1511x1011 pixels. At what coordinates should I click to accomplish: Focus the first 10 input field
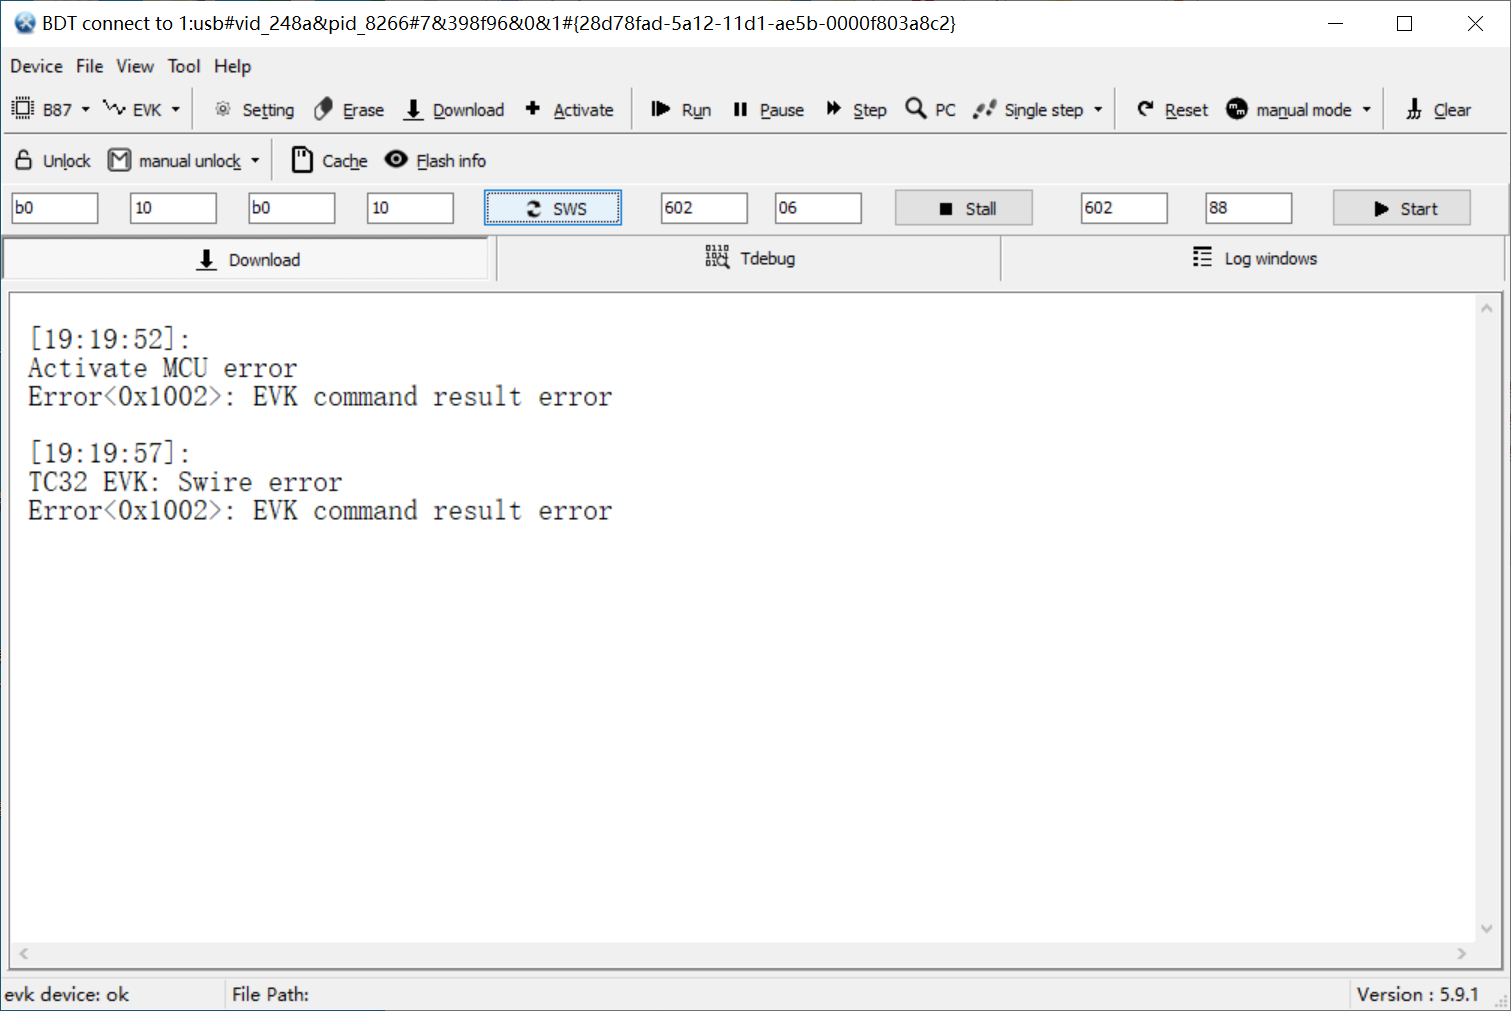[x=173, y=208]
